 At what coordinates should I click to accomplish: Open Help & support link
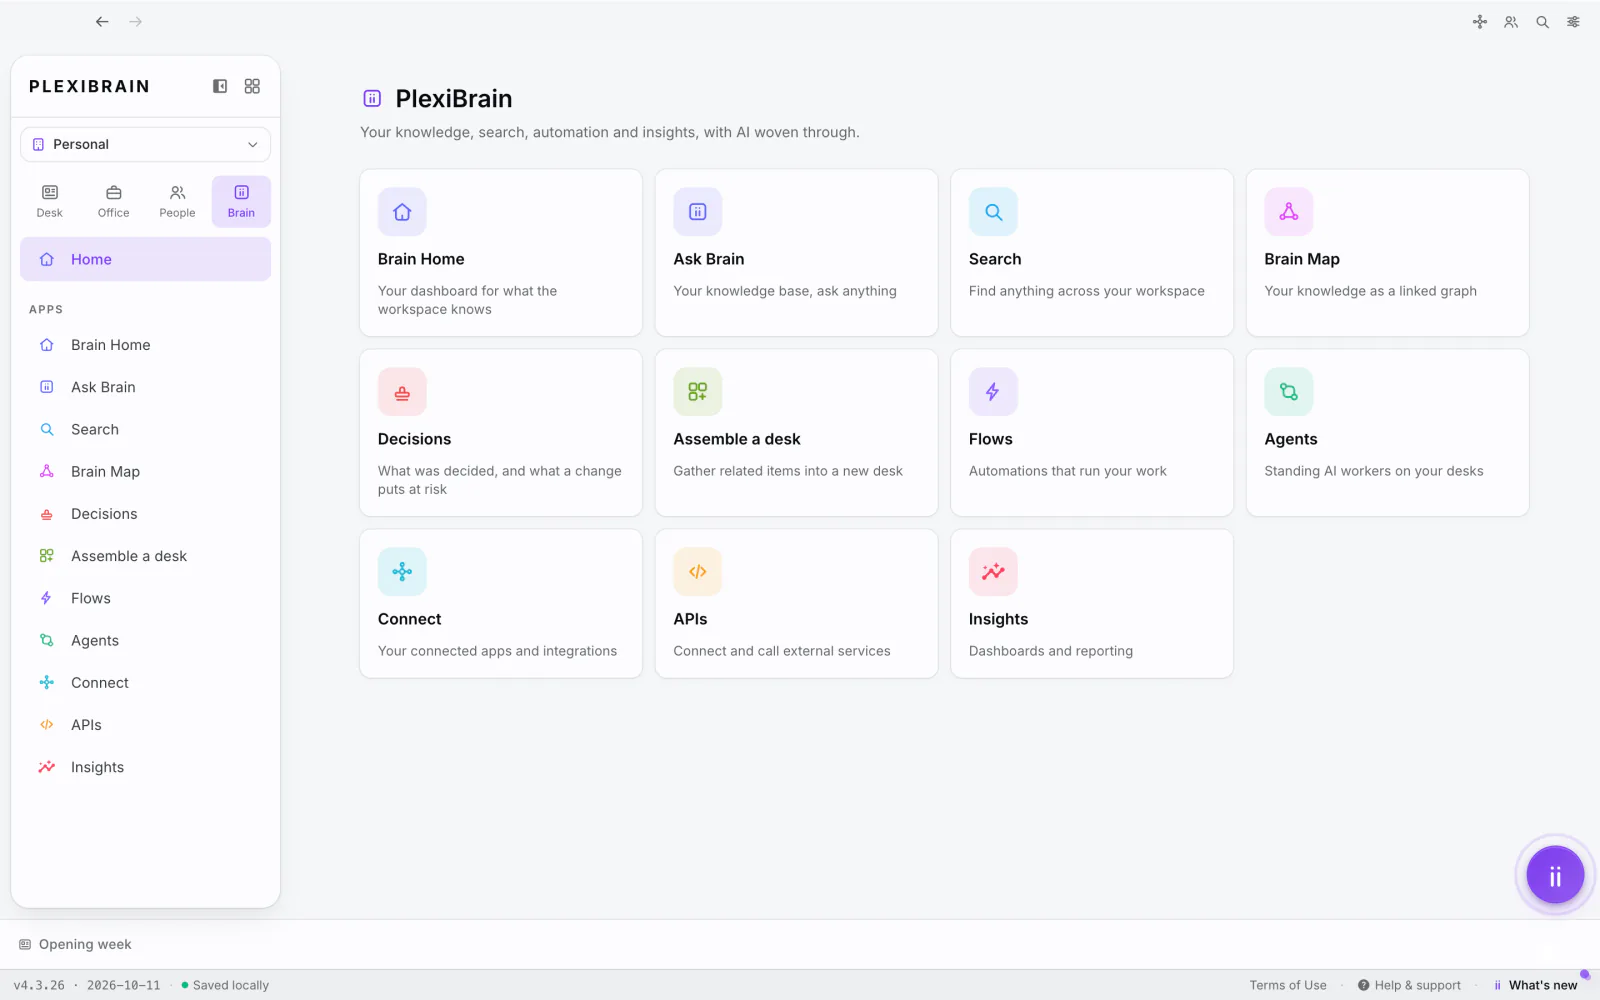[x=1409, y=985]
